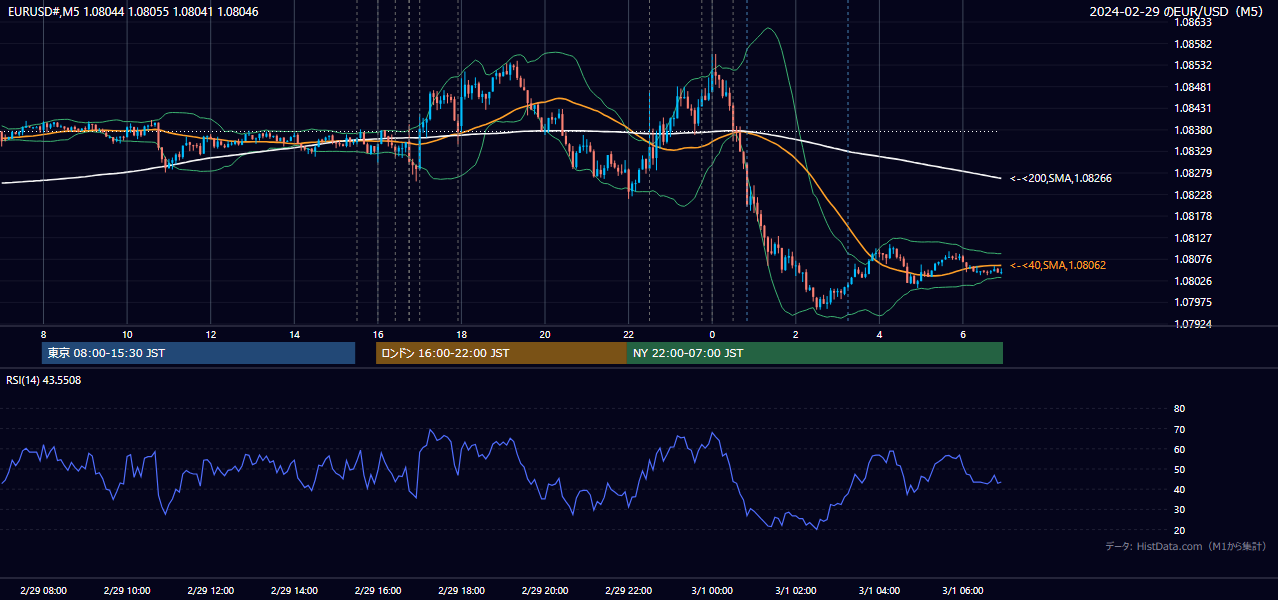Click hour label 0 under the price chart
Image resolution: width=1278 pixels, height=600 pixels.
pyautogui.click(x=712, y=334)
